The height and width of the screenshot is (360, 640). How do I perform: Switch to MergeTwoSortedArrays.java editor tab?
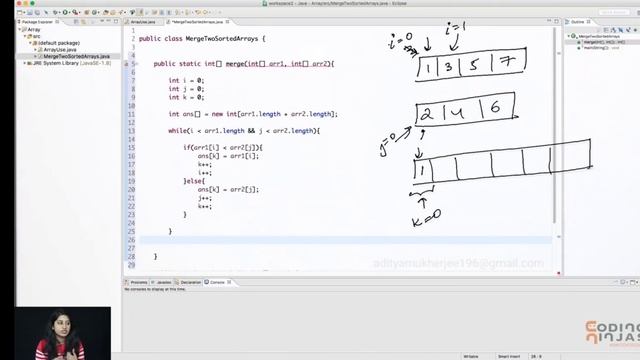197,22
